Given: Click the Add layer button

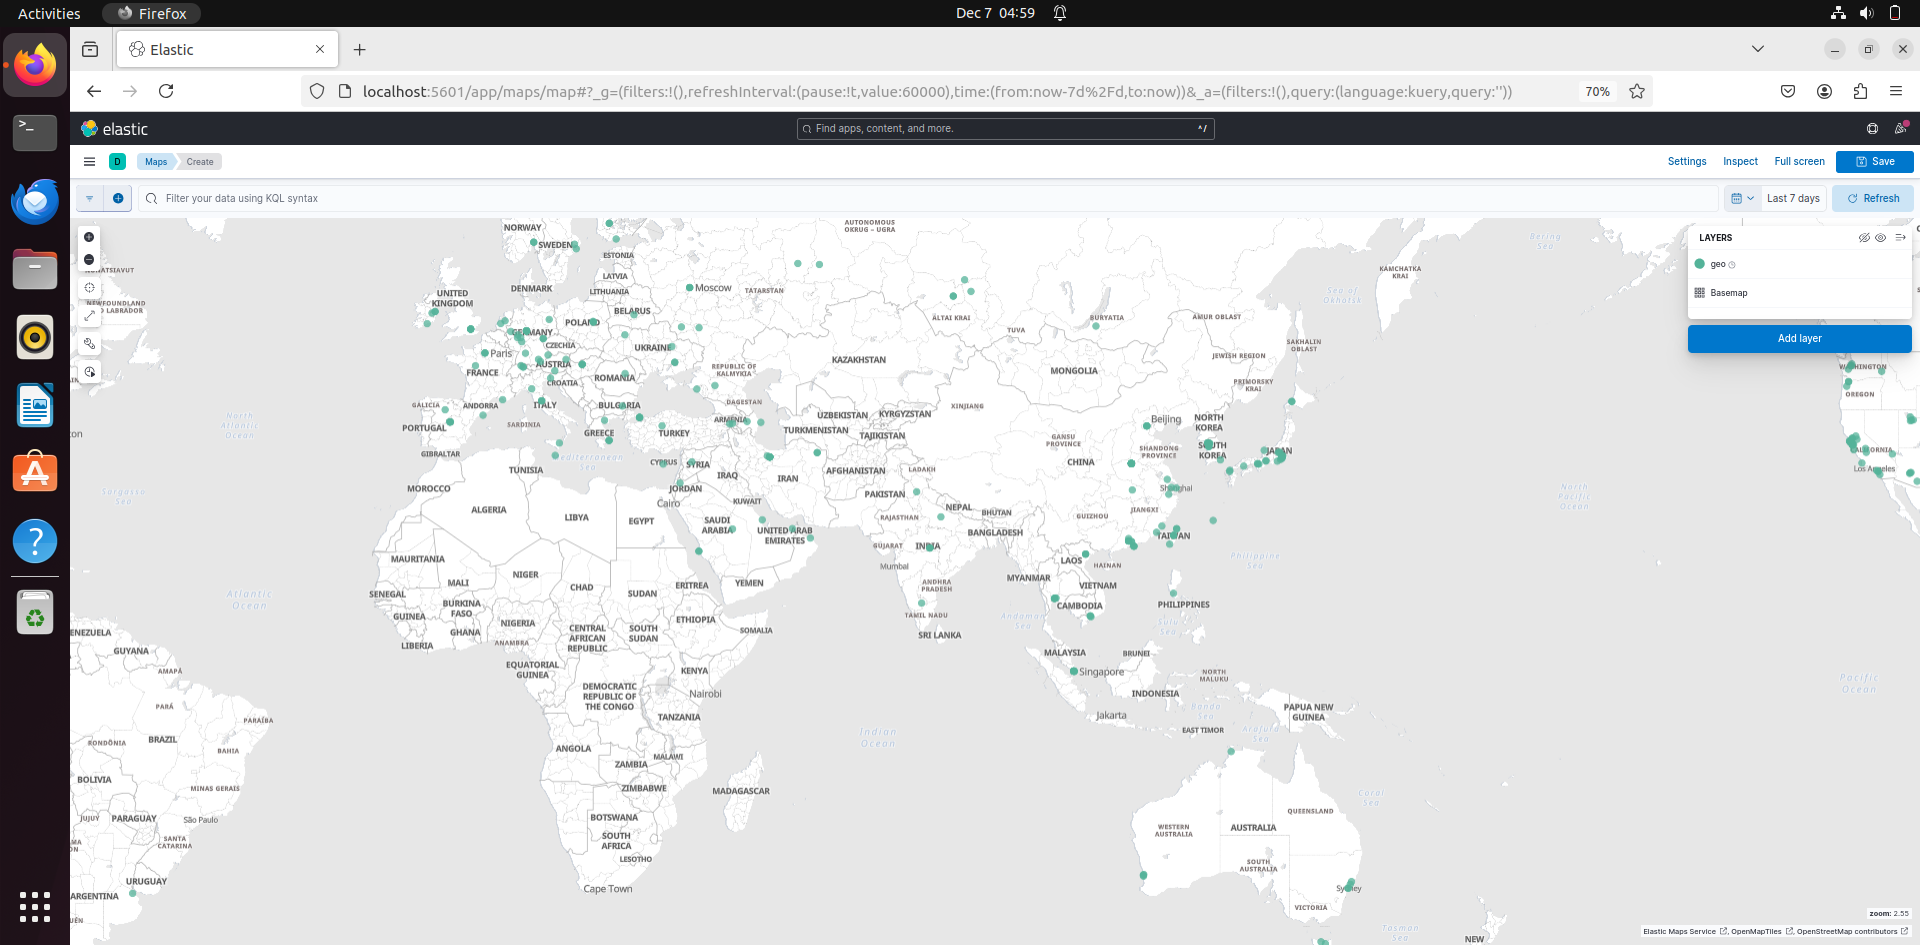Looking at the screenshot, I should 1799,339.
